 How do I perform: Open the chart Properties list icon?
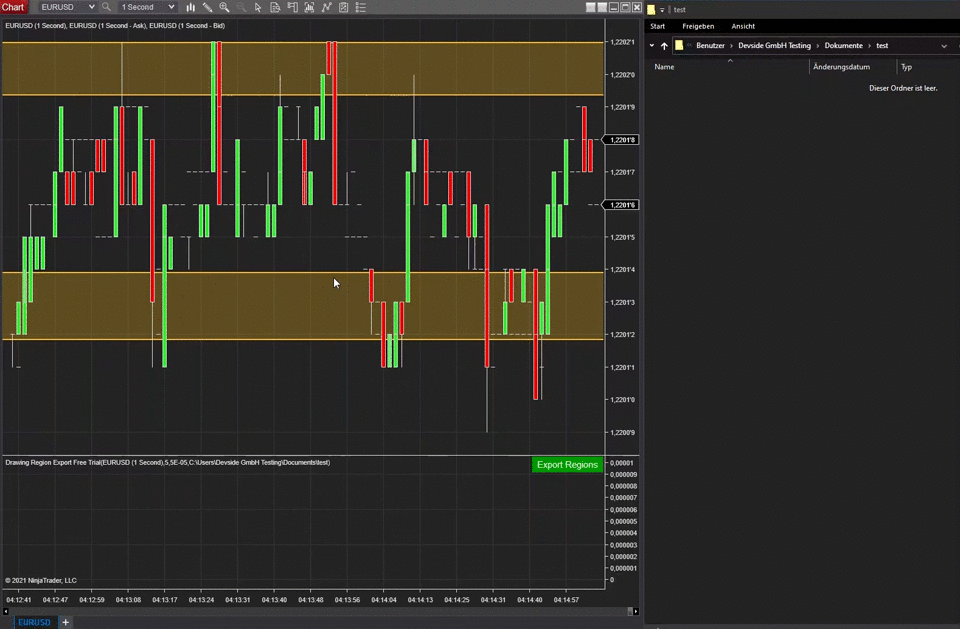pyautogui.click(x=359, y=7)
